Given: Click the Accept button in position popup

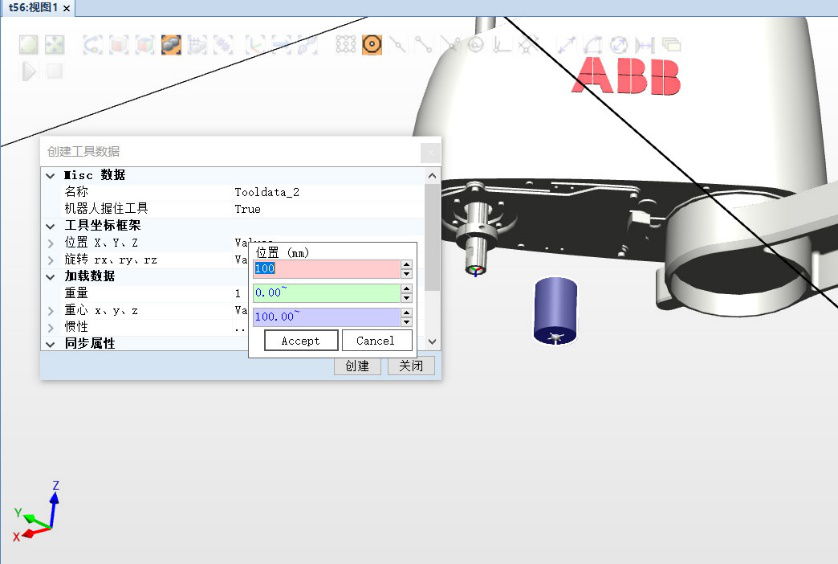Looking at the screenshot, I should [300, 341].
